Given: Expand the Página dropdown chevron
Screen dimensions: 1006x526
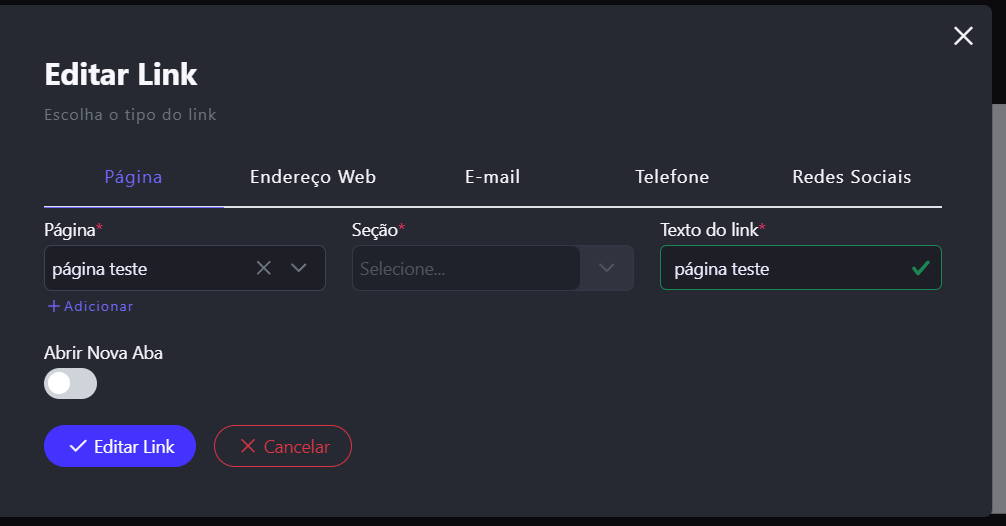Looking at the screenshot, I should 298,268.
